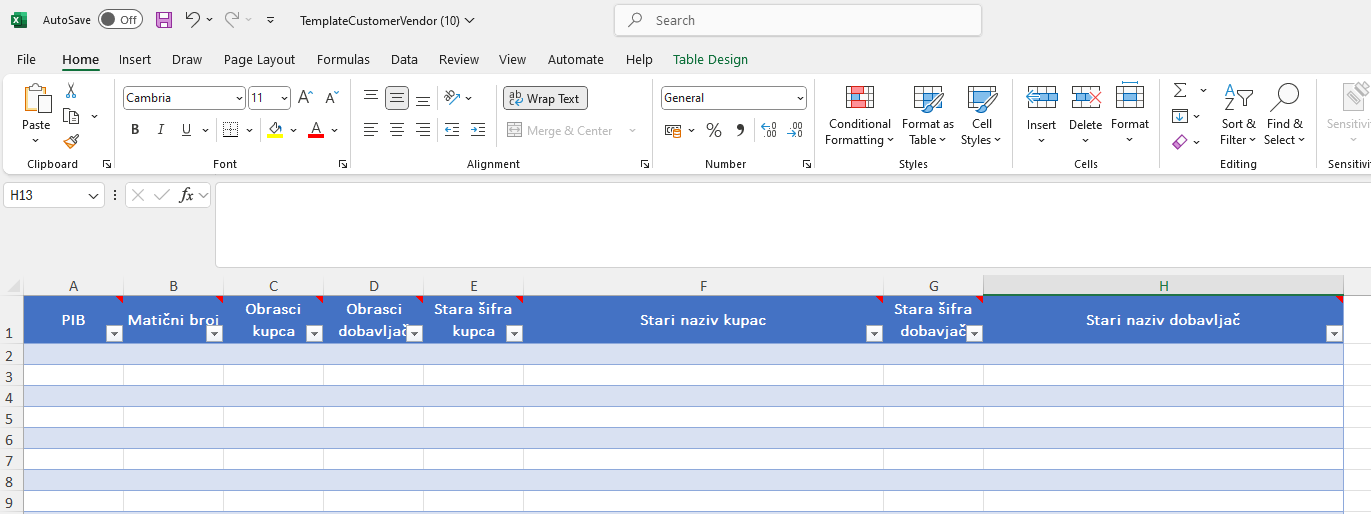Toggle AutoSave switch

pos(120,20)
